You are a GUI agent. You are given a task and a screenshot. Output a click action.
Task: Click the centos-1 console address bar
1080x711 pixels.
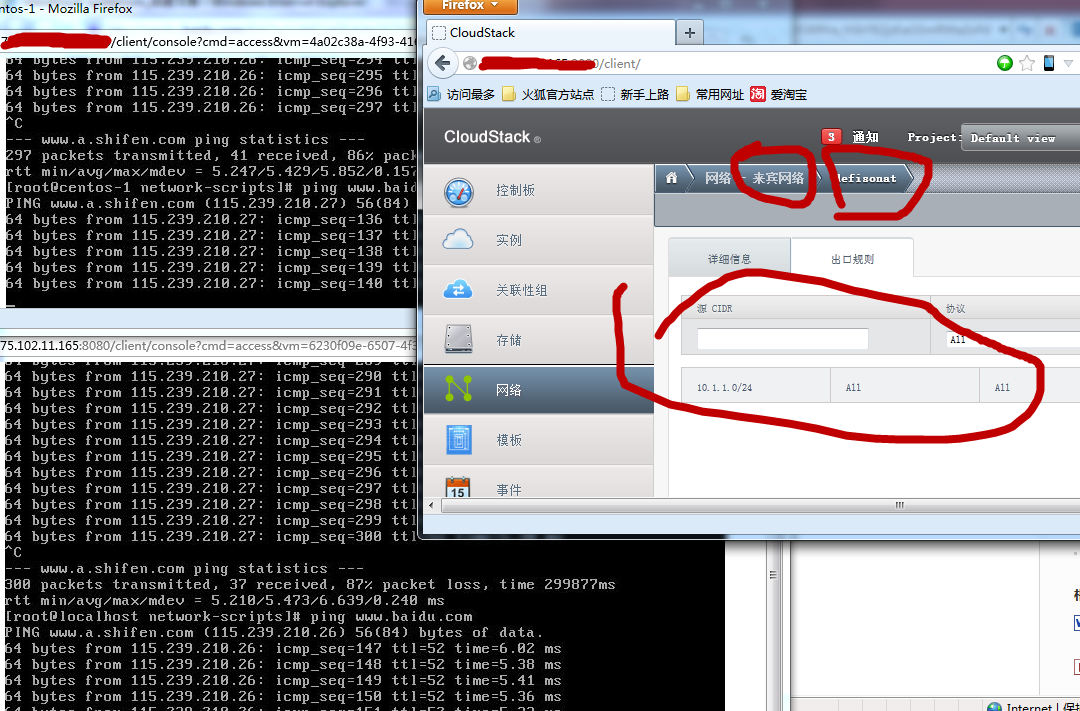(x=208, y=41)
